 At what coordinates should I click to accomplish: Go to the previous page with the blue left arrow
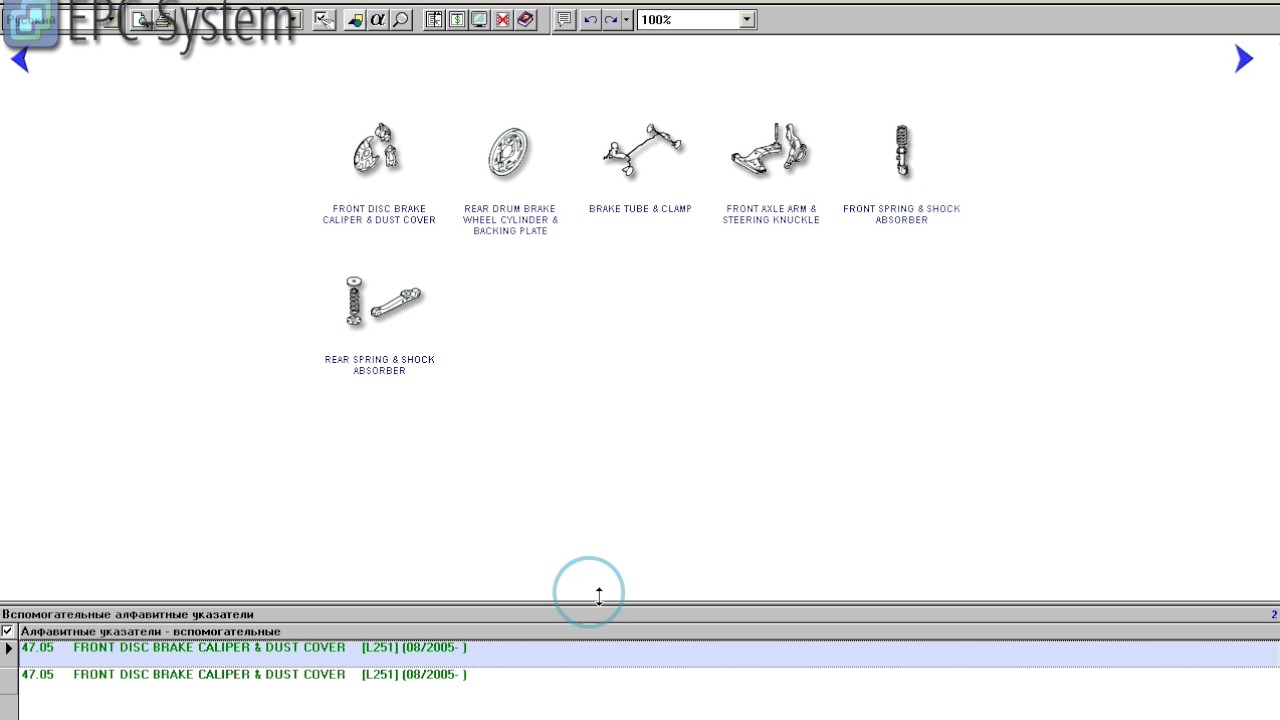click(x=20, y=60)
